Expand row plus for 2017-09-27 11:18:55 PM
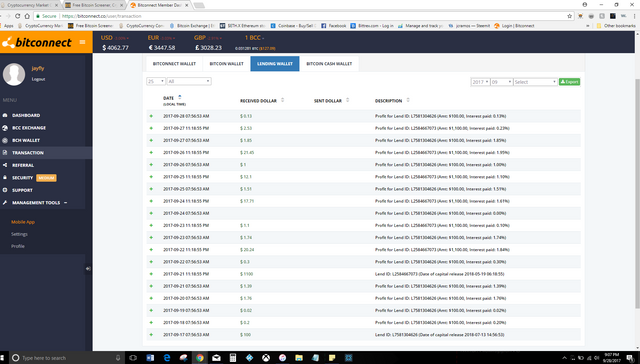Image resolution: width=640 pixels, height=364 pixels. (x=151, y=128)
